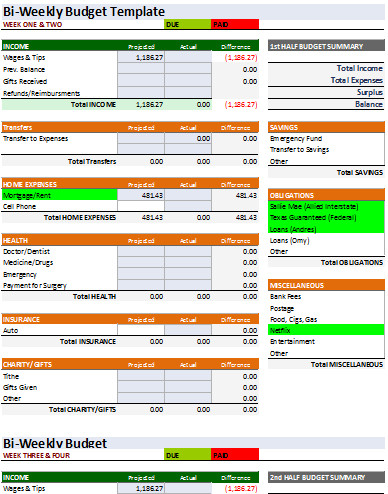Select the Transfer to Savings row
The width and height of the screenshot is (388, 494).
pos(326,150)
